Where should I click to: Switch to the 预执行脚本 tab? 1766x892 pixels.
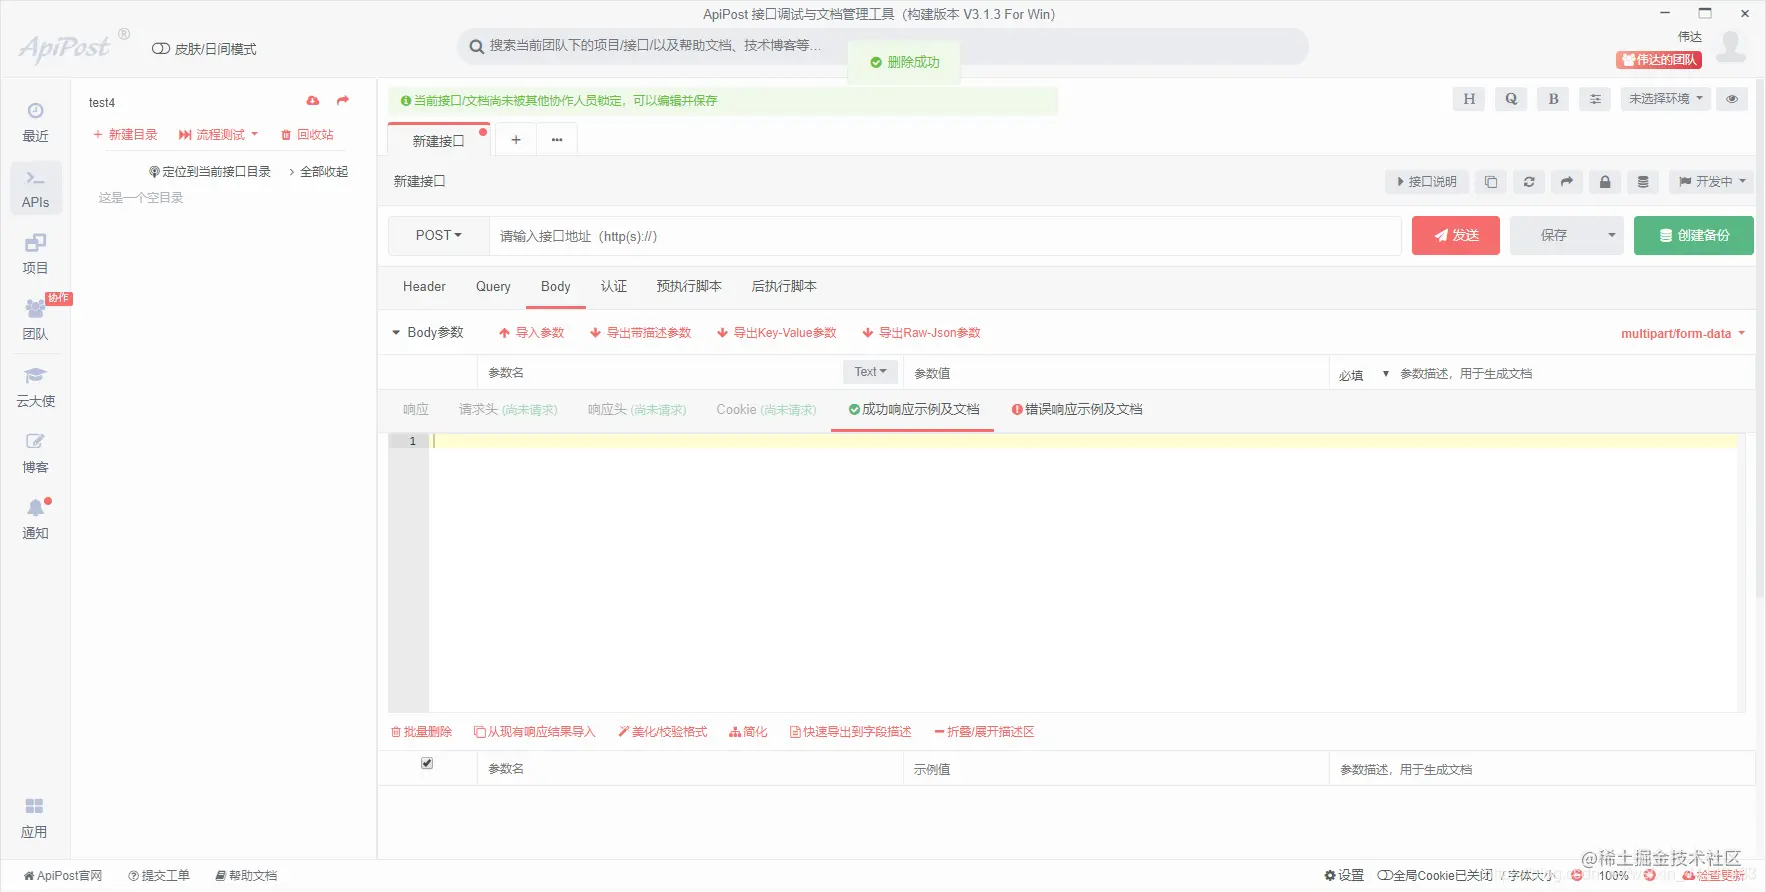pos(689,287)
